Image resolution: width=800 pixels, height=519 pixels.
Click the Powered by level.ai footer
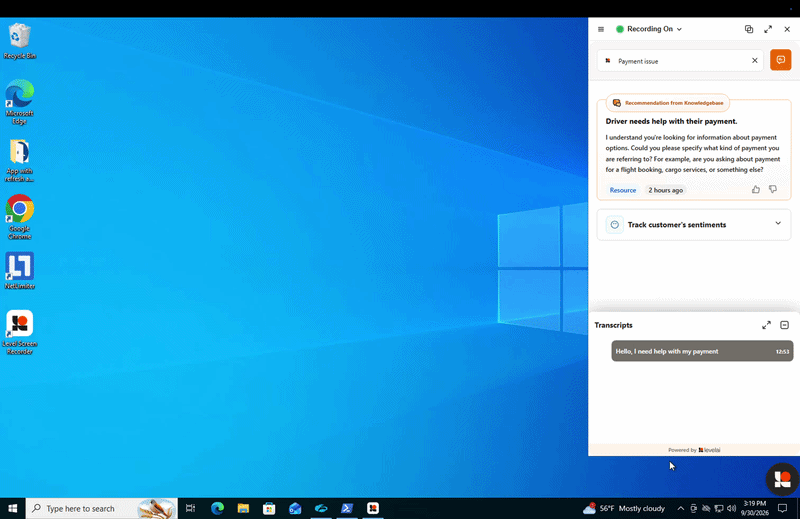[694, 450]
